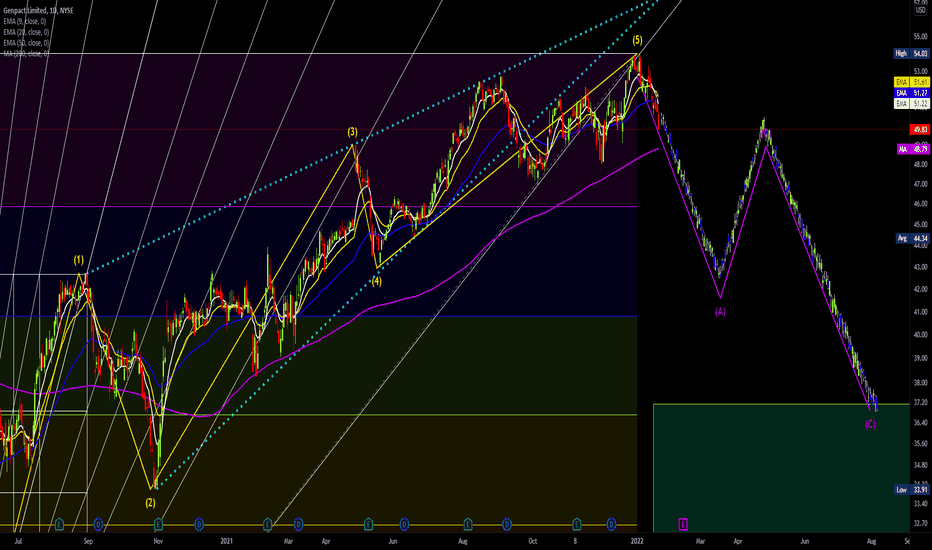Screen dimensions: 932x550
Task: Select the wave (5) label at the peak
Action: 637,40
